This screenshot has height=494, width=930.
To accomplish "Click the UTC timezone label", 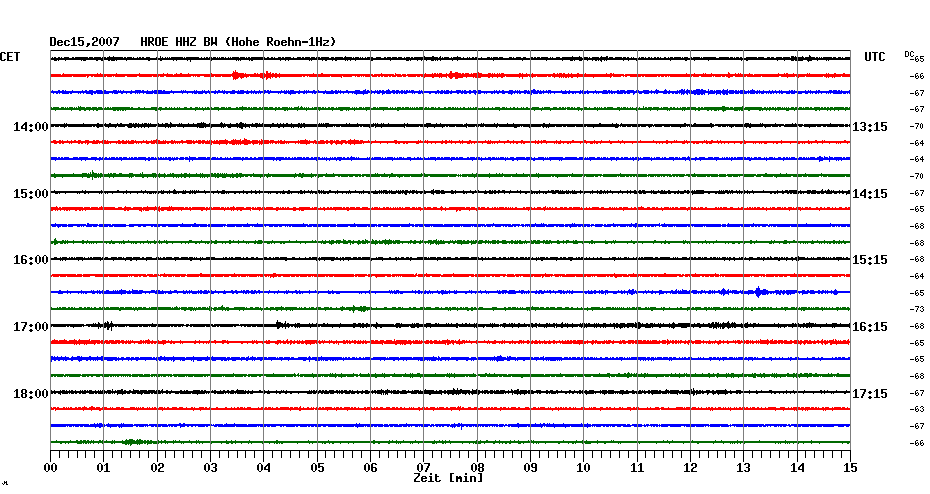I will 875,57.
